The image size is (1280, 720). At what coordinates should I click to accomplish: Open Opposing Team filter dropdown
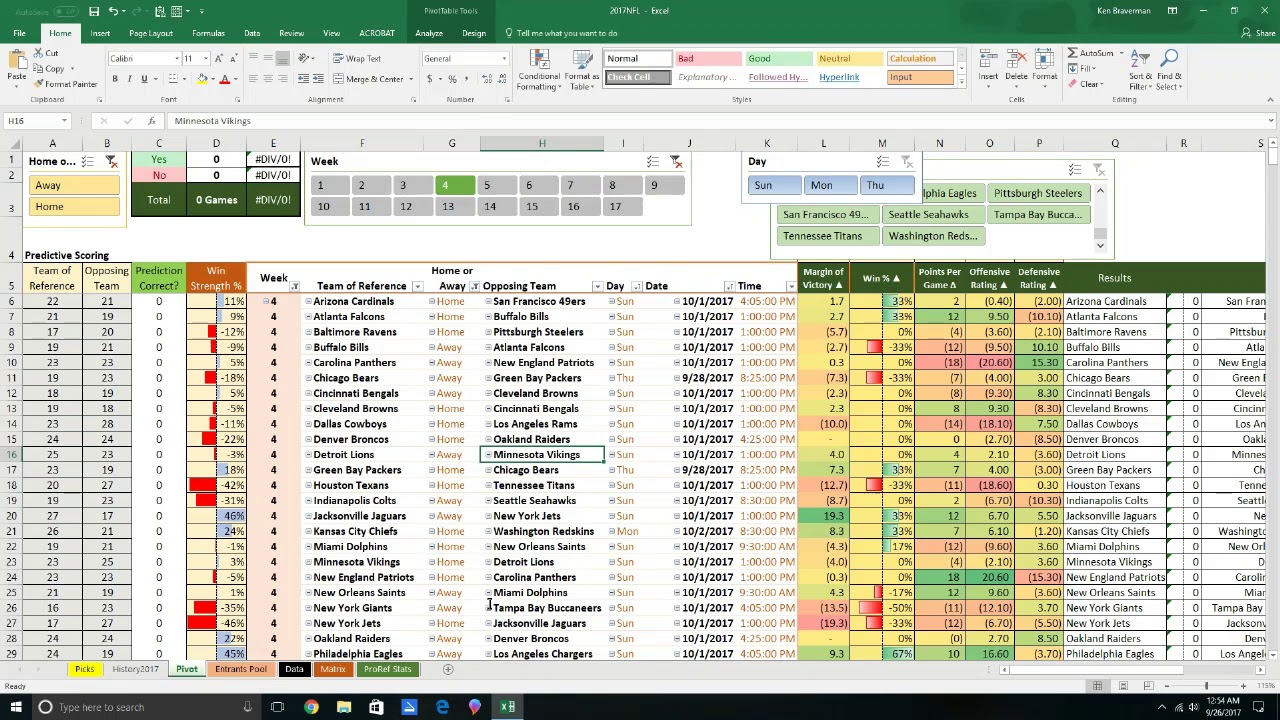[597, 287]
